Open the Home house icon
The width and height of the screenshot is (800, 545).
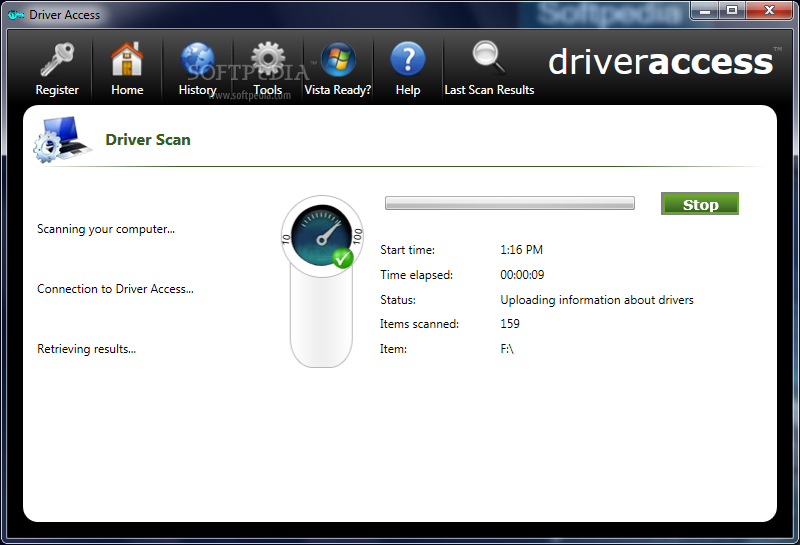click(x=127, y=59)
